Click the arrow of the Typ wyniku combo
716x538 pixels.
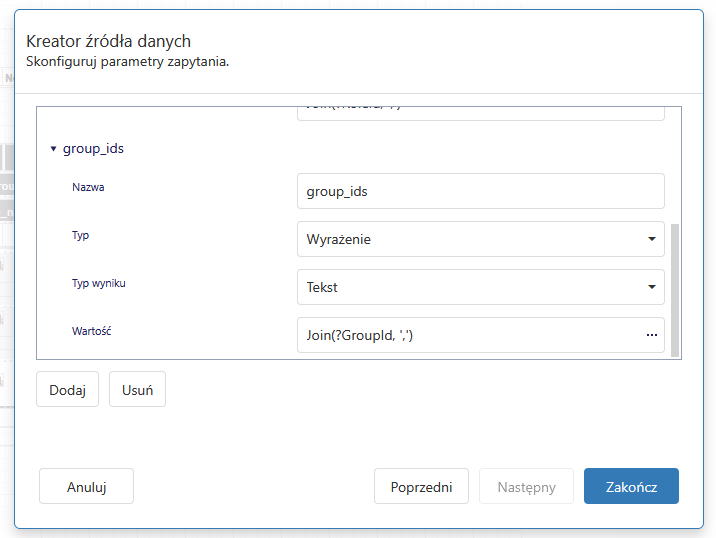pos(651,287)
